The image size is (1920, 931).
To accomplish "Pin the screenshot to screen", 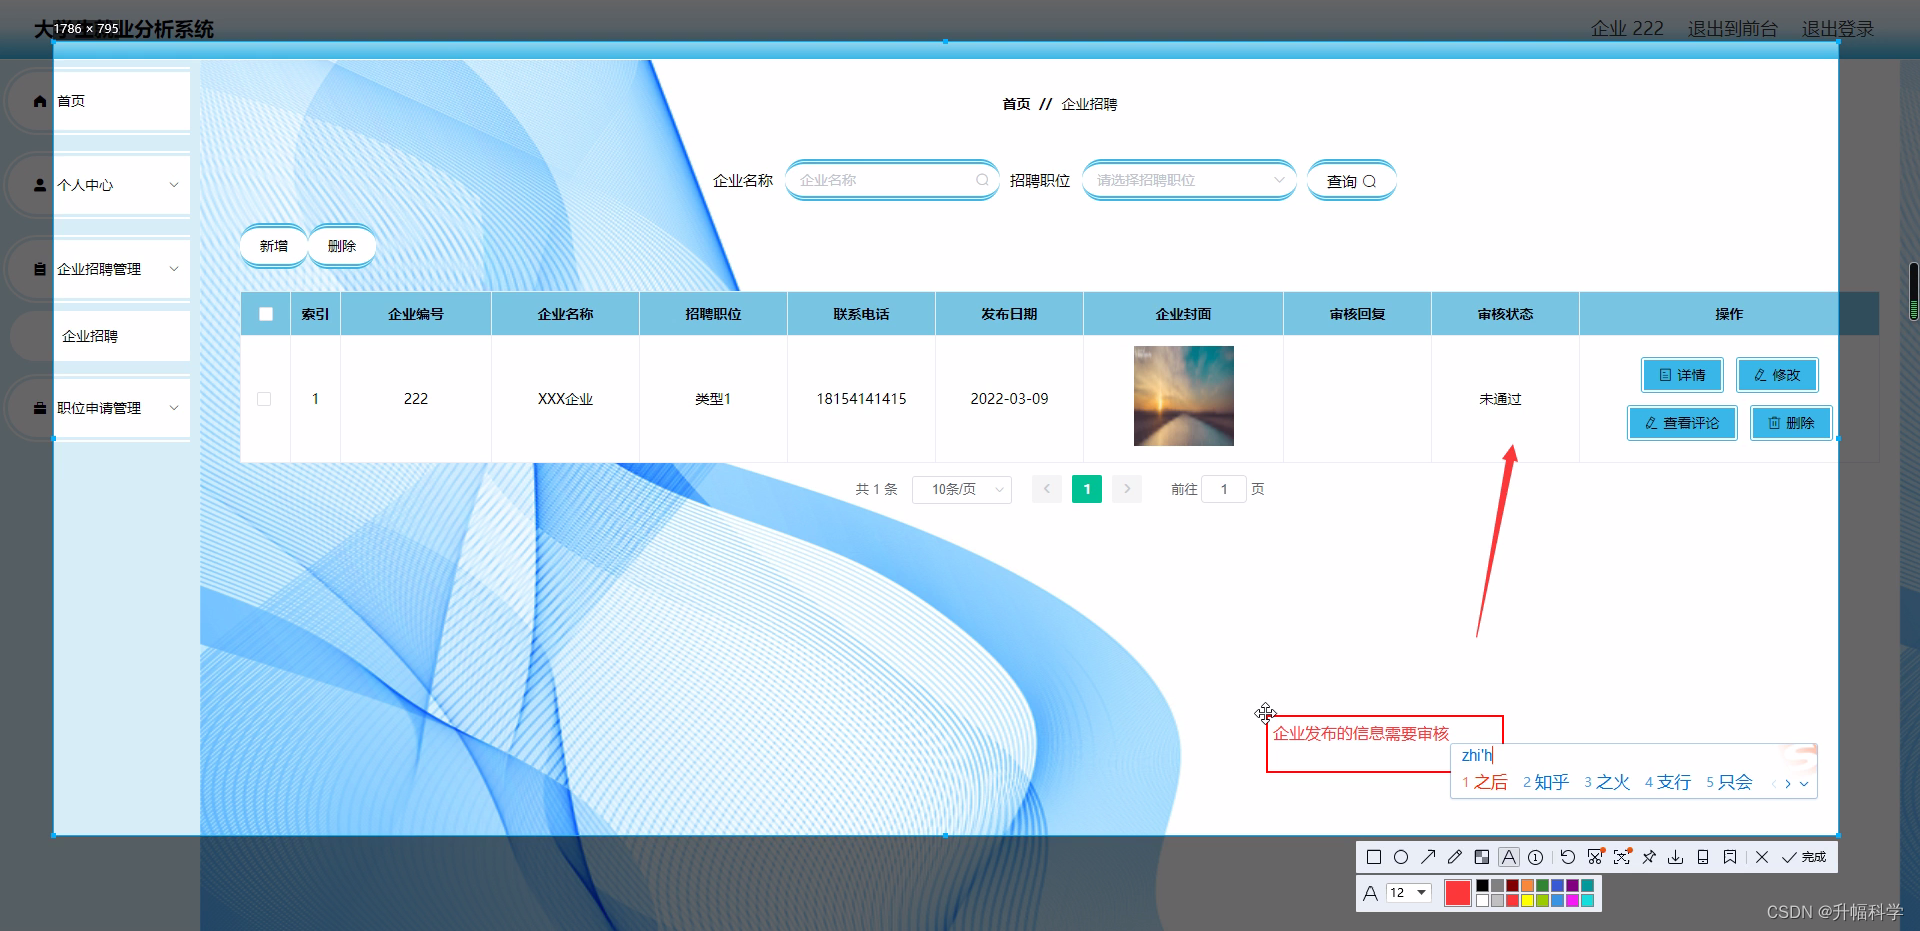I will pos(1649,857).
